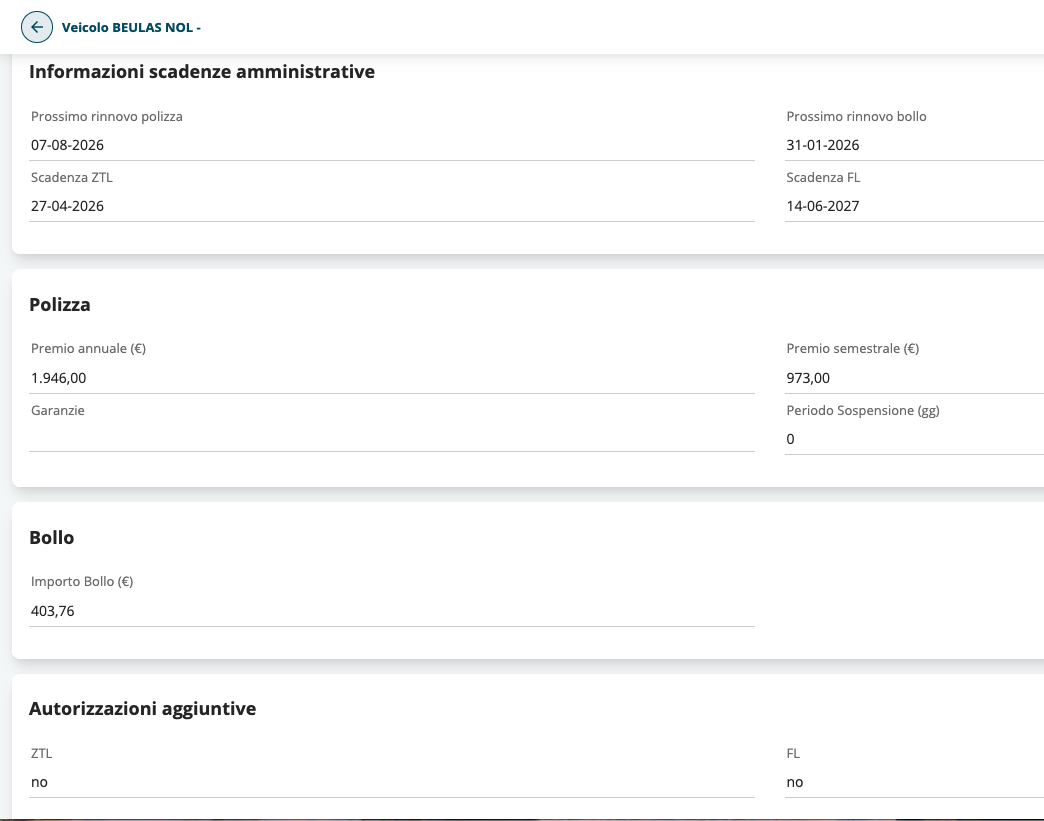Click the Premio annuale (€) label
1044x821 pixels.
(89, 349)
